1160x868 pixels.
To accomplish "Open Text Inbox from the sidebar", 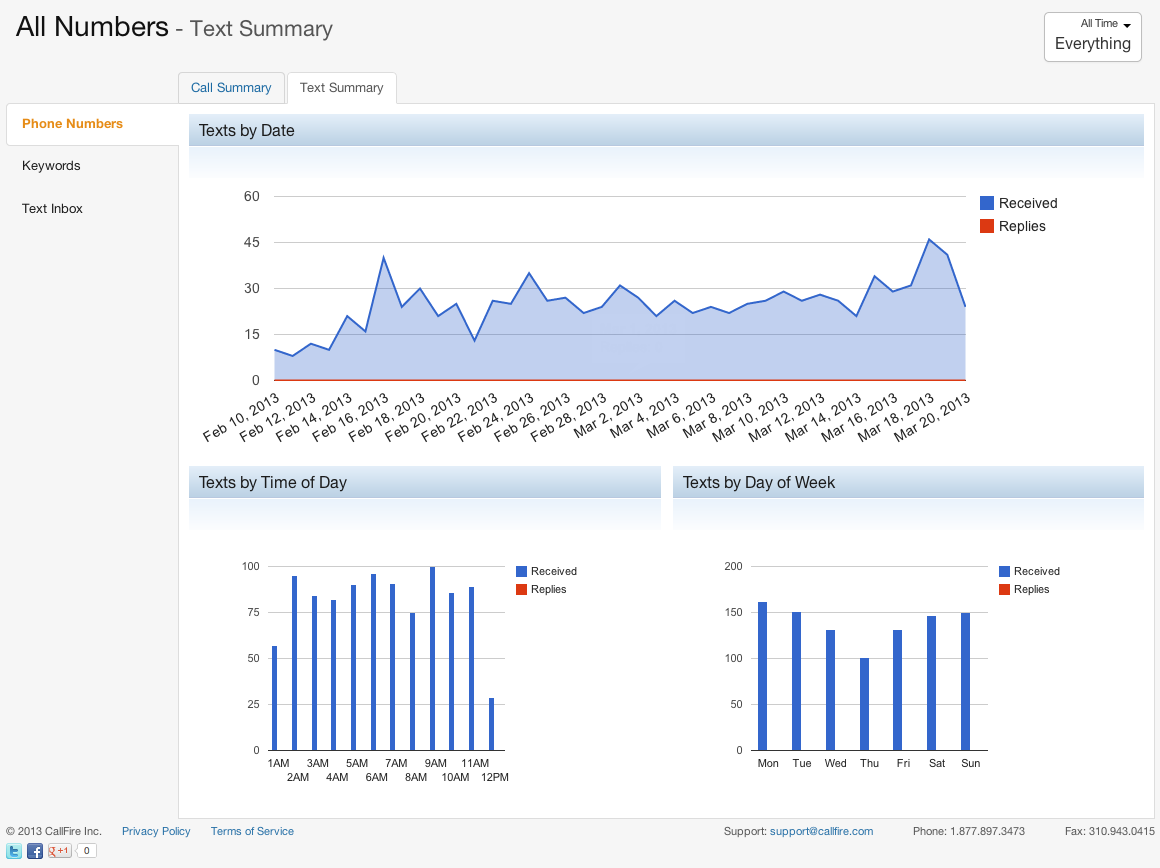I will coord(52,209).
